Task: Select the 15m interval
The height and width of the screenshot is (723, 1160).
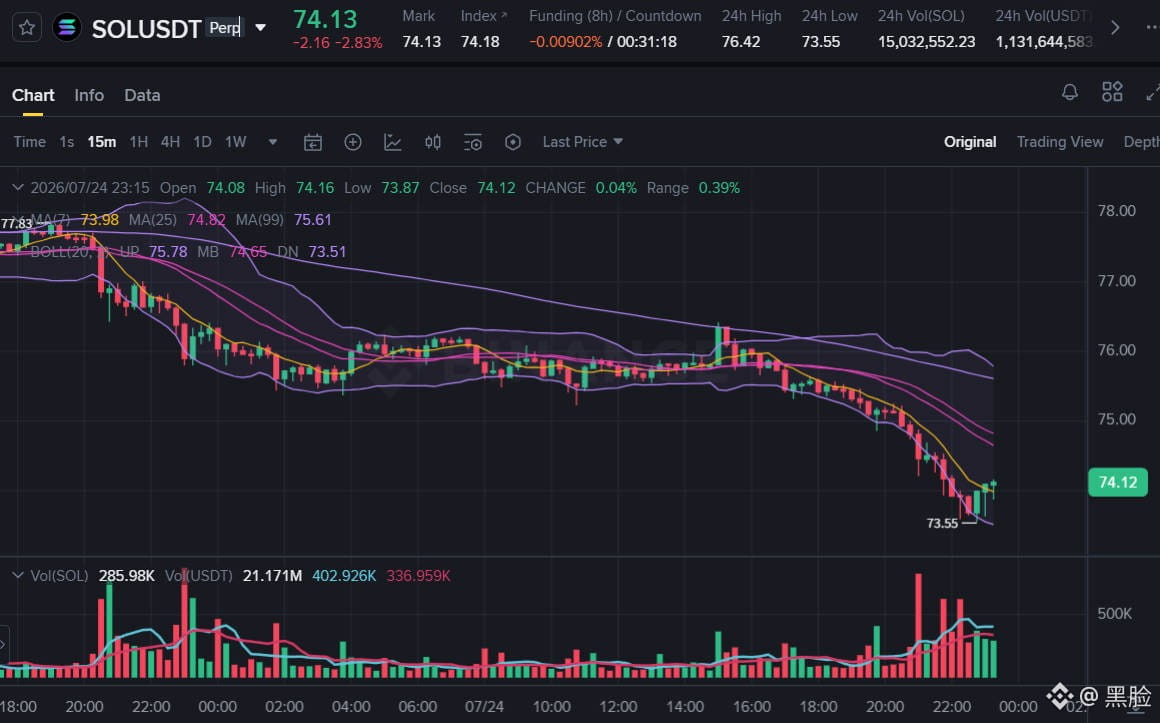Action: point(101,141)
